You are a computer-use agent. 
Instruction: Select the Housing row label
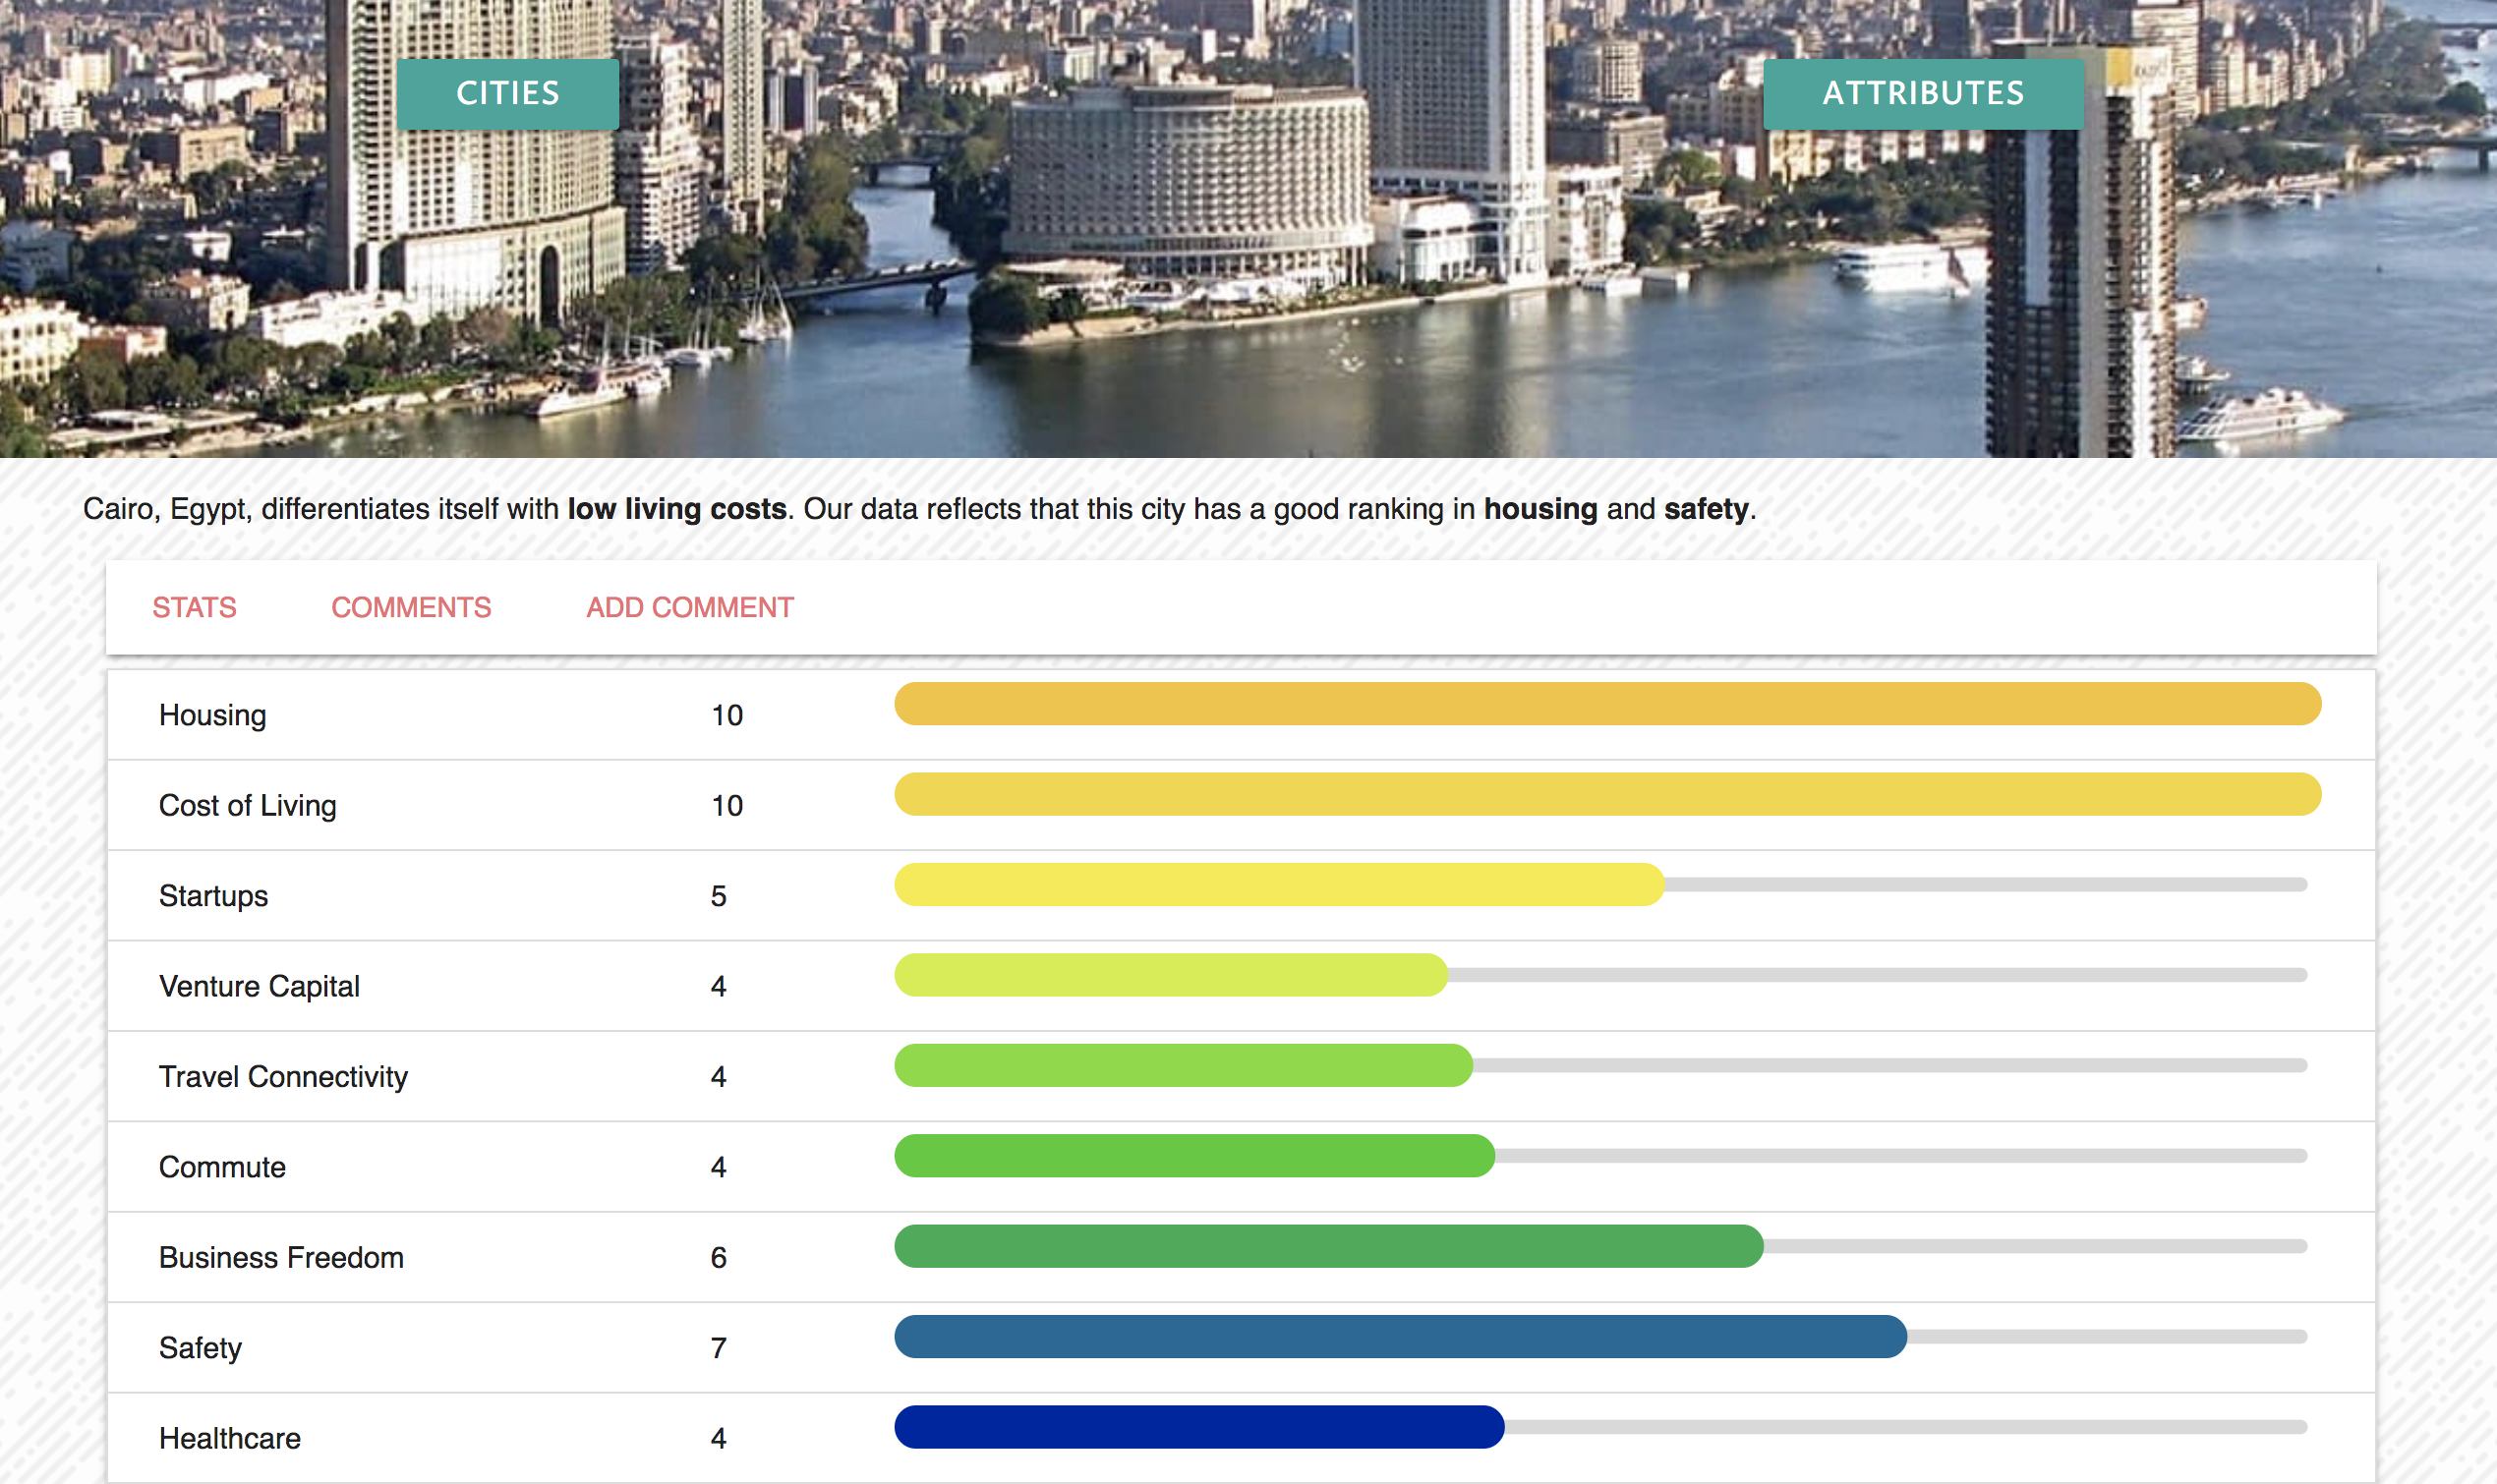pos(212,715)
